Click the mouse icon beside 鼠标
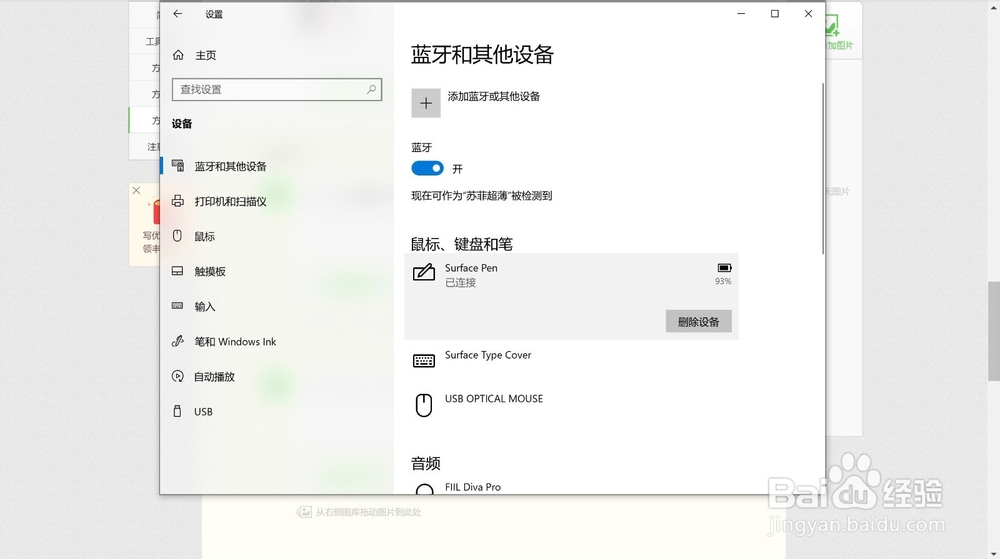The height and width of the screenshot is (559, 1000). click(177, 236)
